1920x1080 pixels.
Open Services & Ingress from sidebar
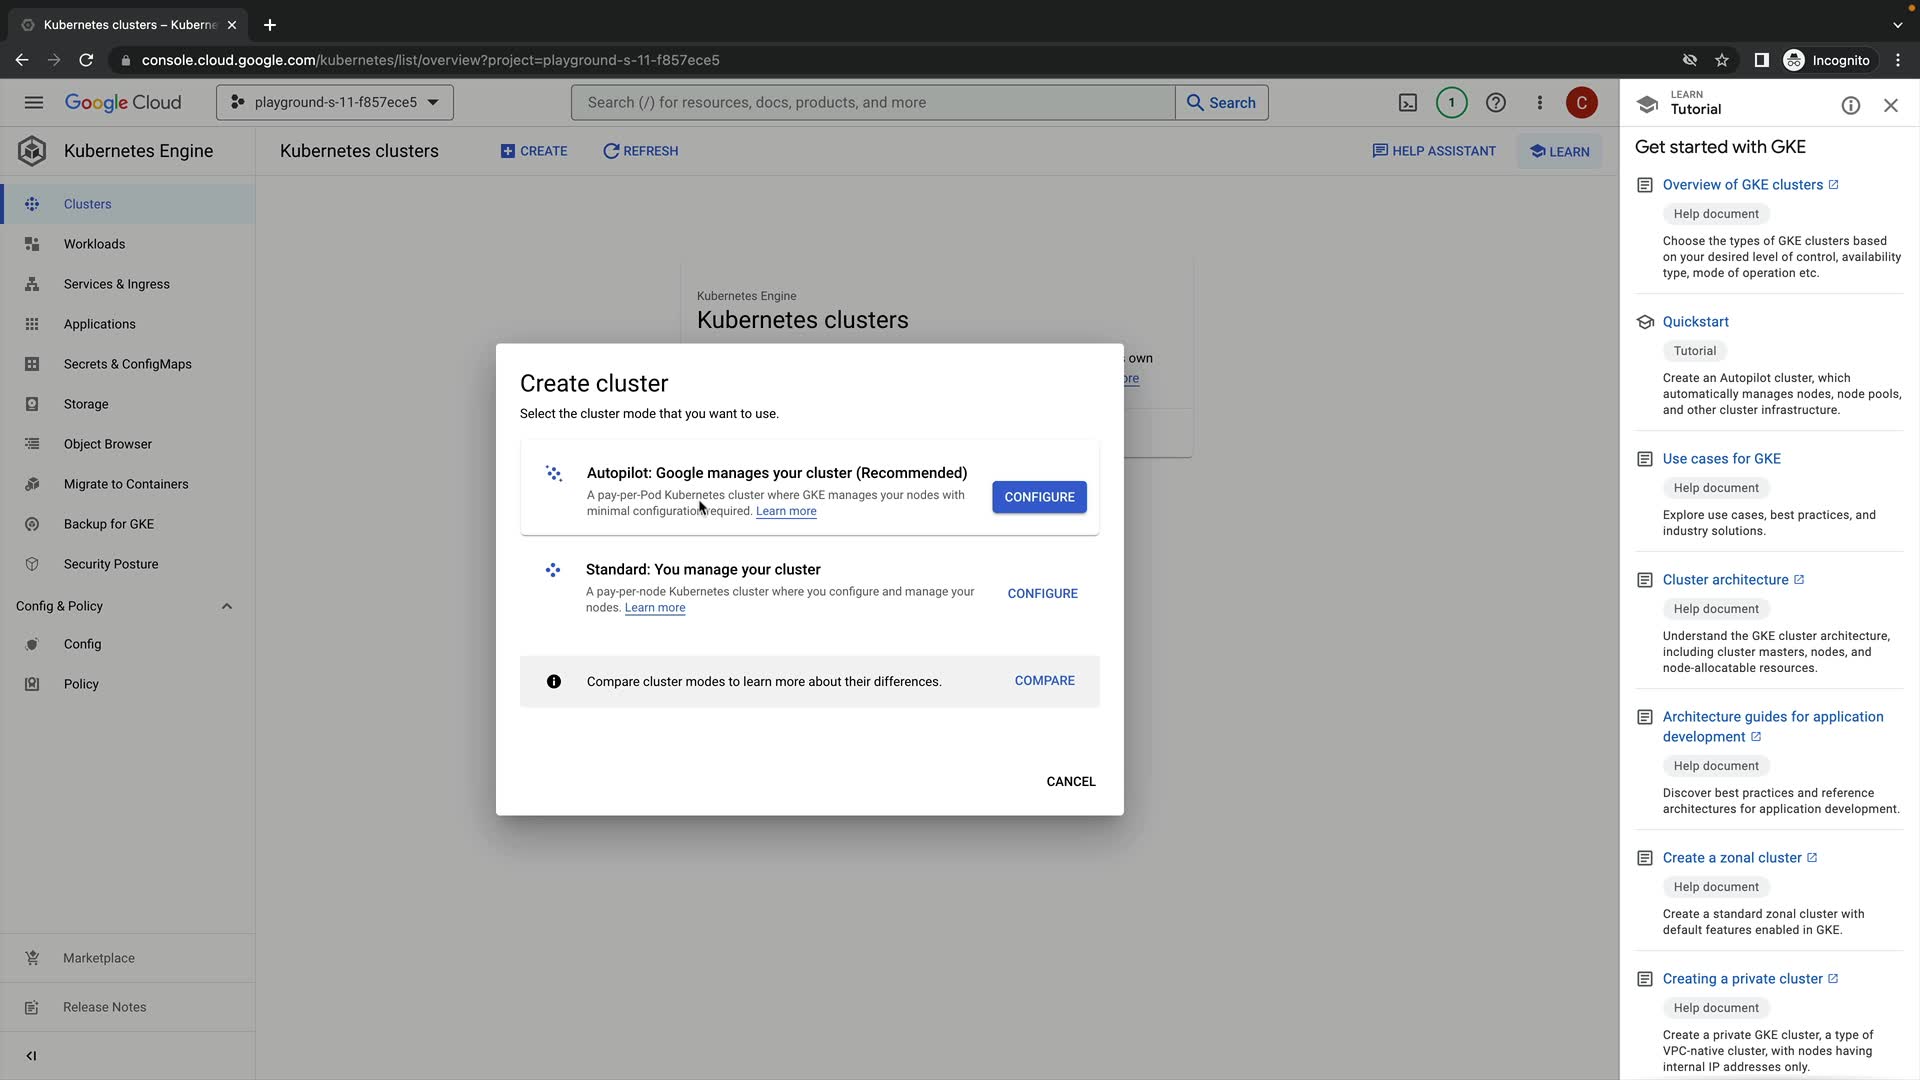(x=116, y=284)
